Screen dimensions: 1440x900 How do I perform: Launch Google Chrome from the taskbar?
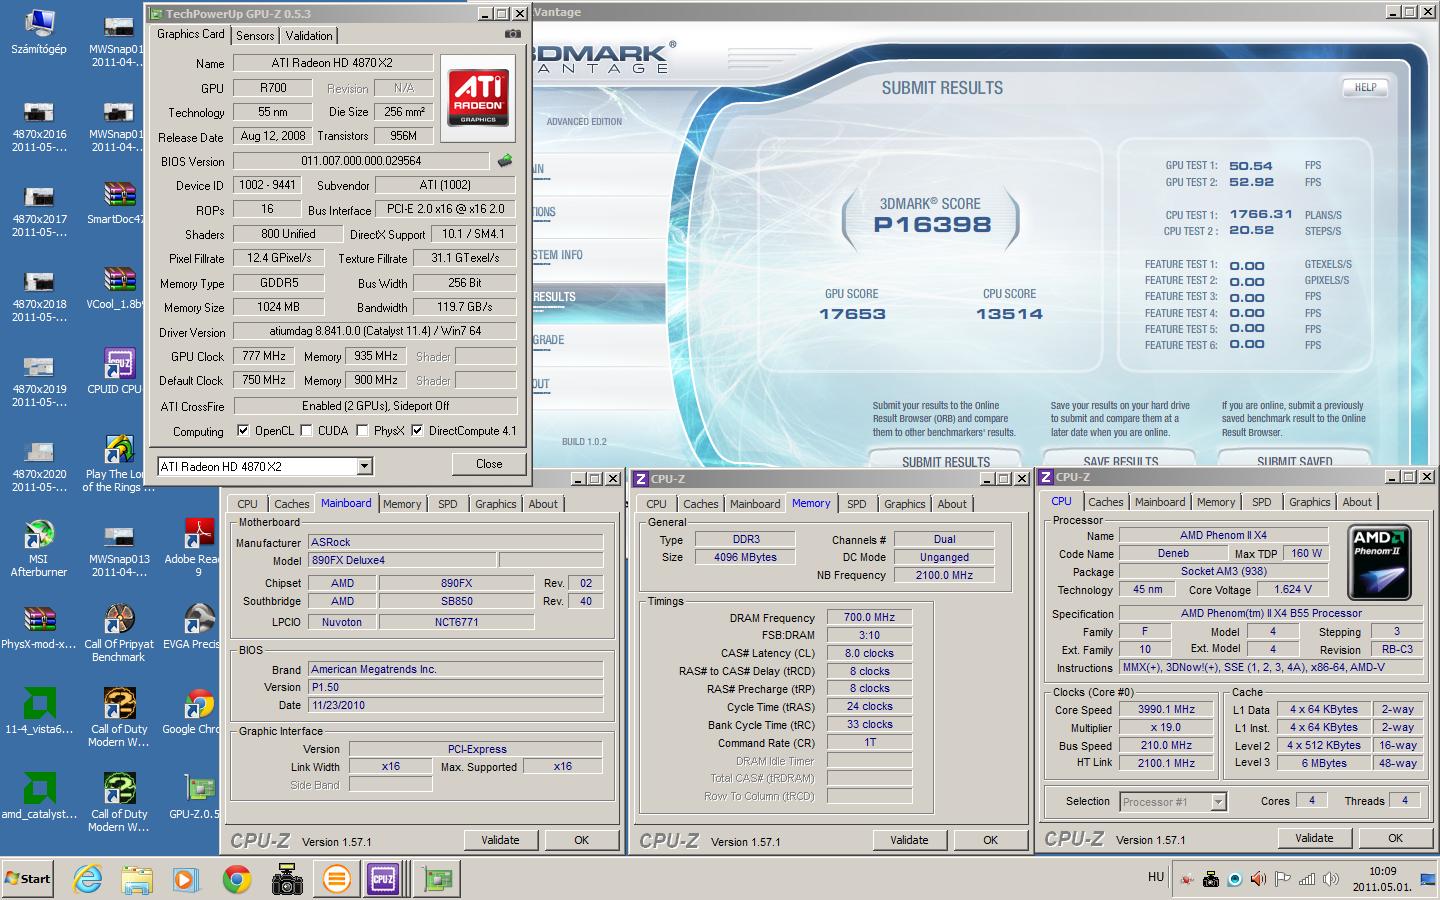pos(237,879)
